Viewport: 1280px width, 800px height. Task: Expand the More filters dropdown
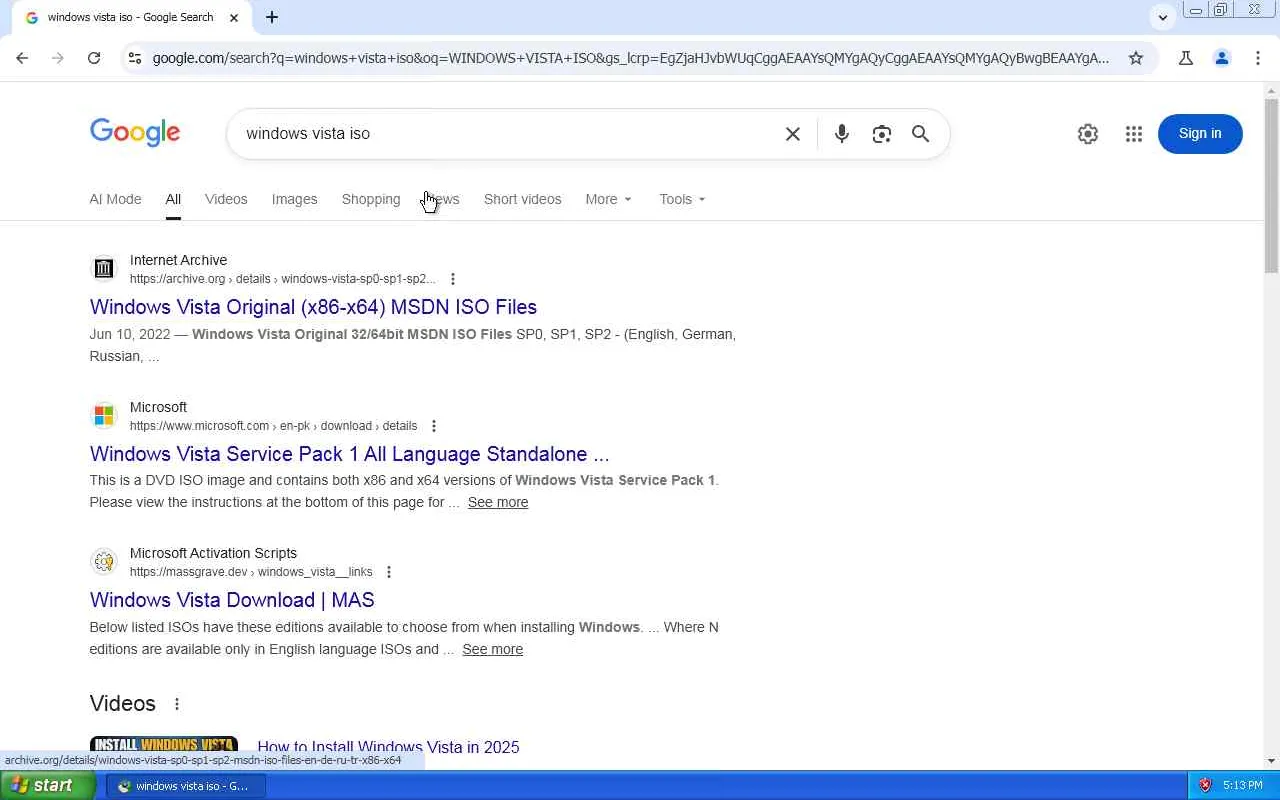pyautogui.click(x=608, y=199)
